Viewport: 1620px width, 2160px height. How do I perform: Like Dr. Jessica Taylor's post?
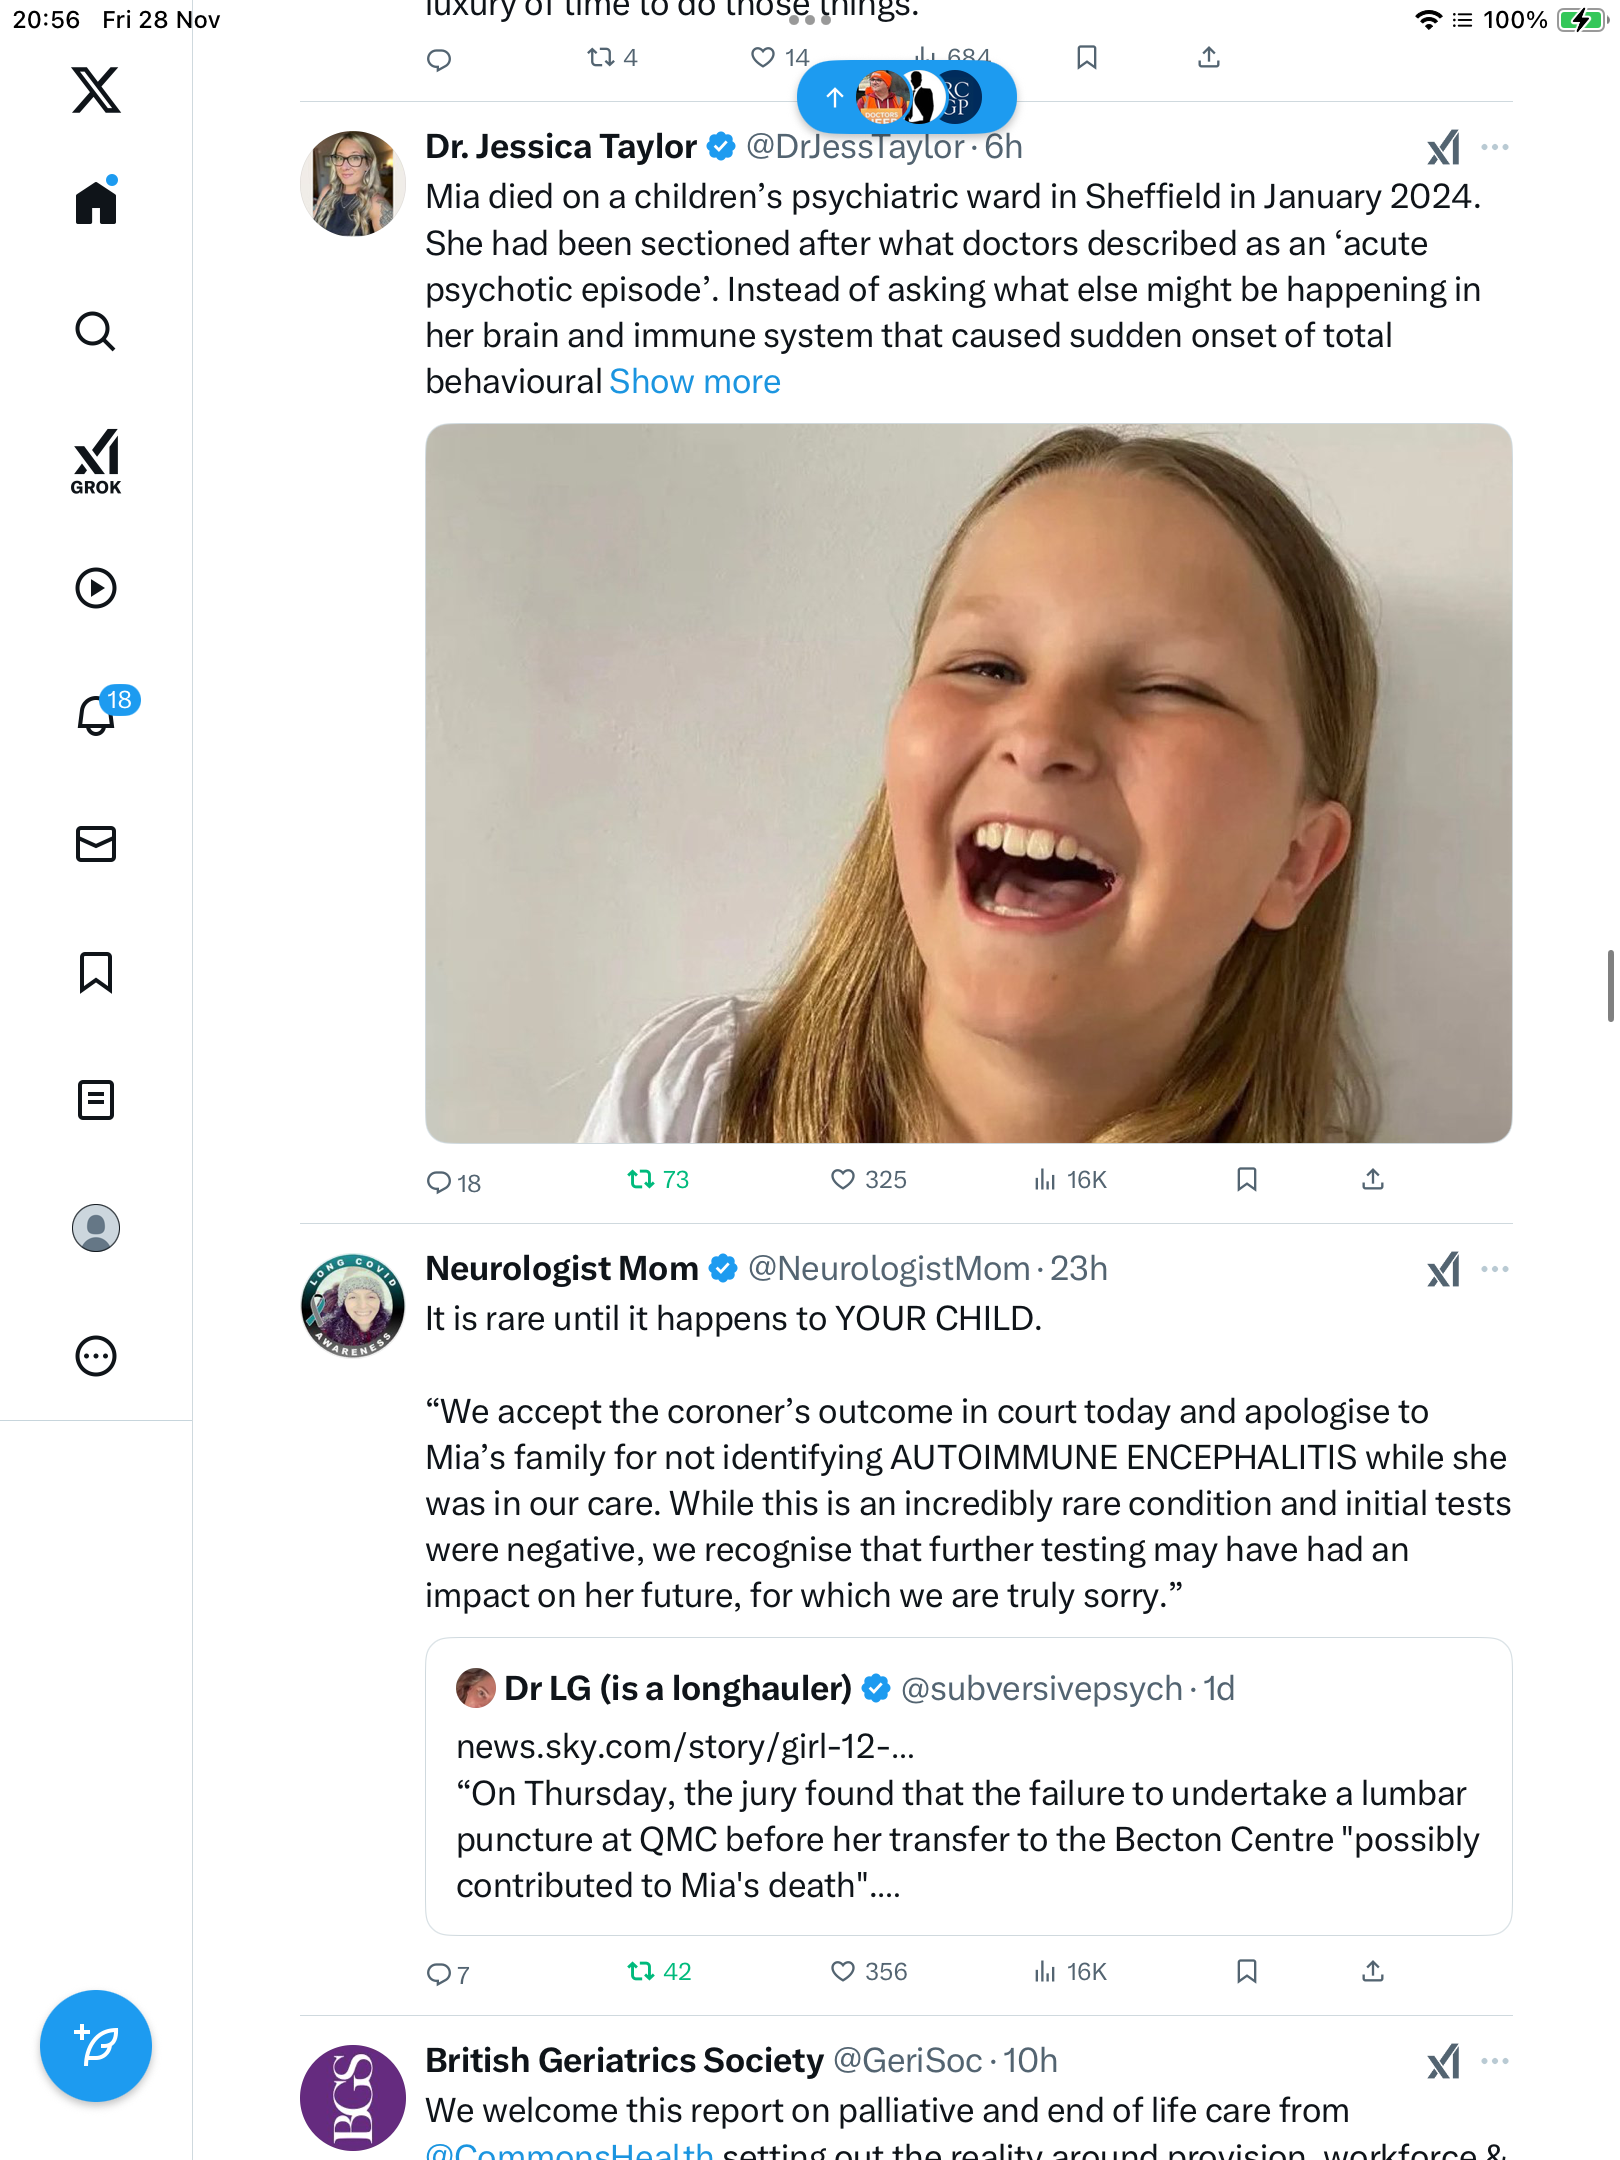[x=843, y=1180]
